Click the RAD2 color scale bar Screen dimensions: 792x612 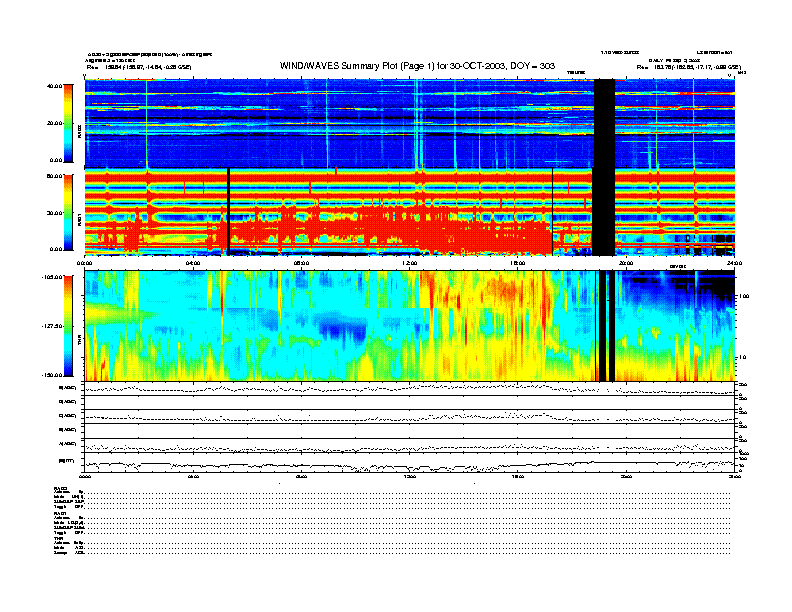[x=68, y=123]
